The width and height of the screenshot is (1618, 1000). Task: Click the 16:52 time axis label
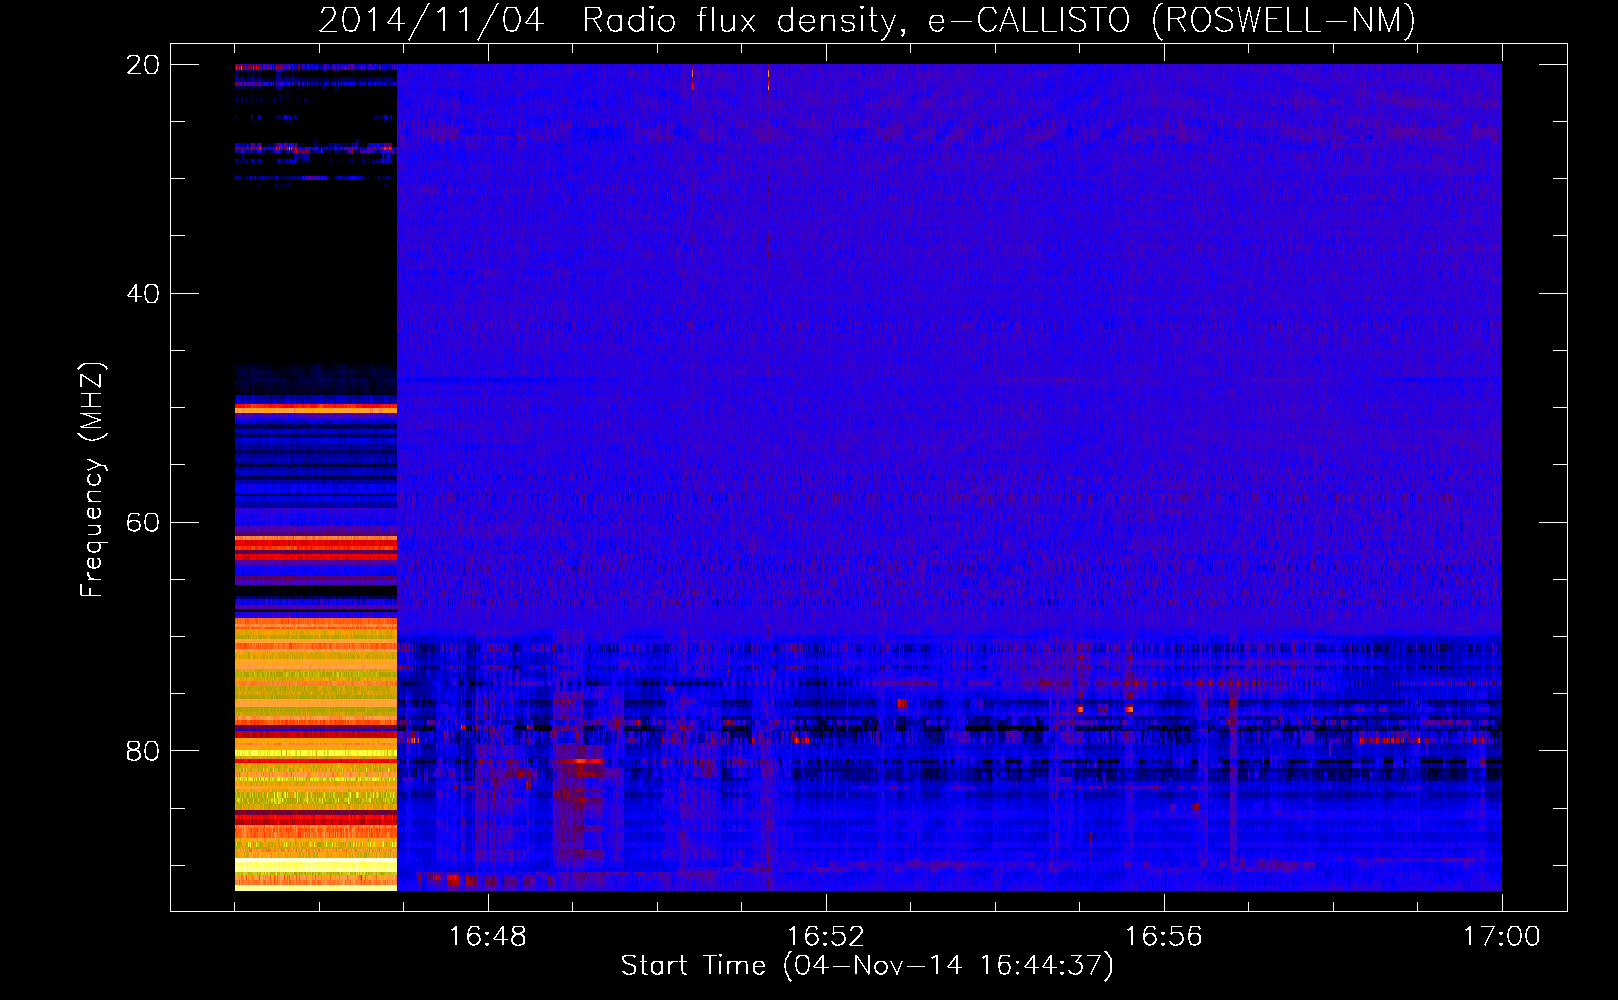coord(825,937)
